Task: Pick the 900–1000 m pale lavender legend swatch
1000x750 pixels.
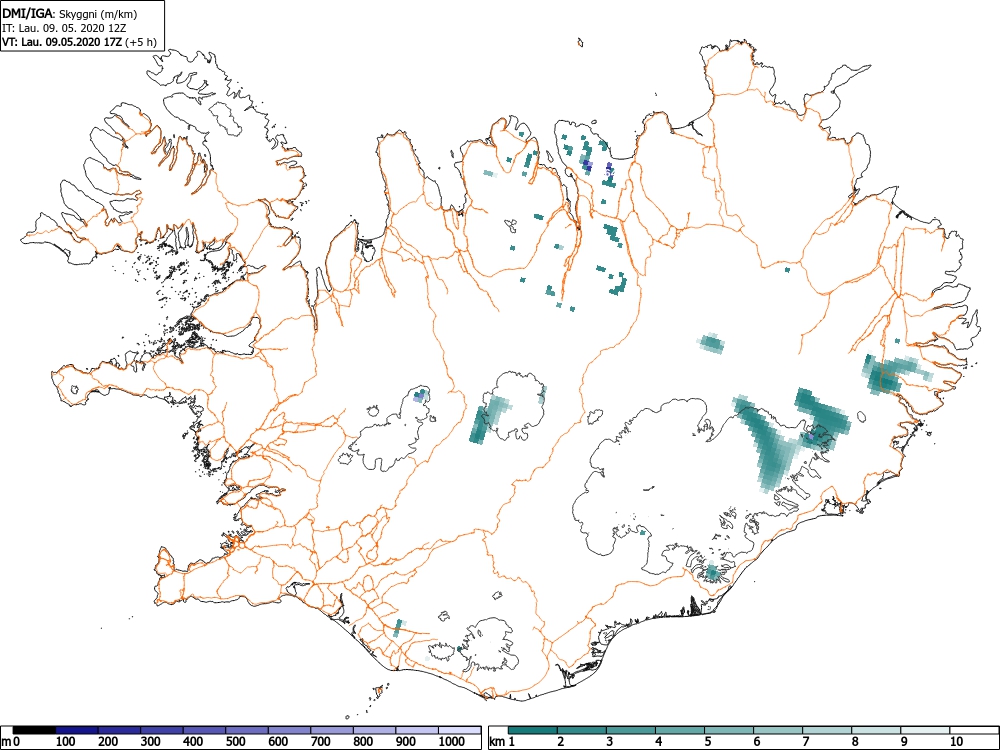Action: 417,730
